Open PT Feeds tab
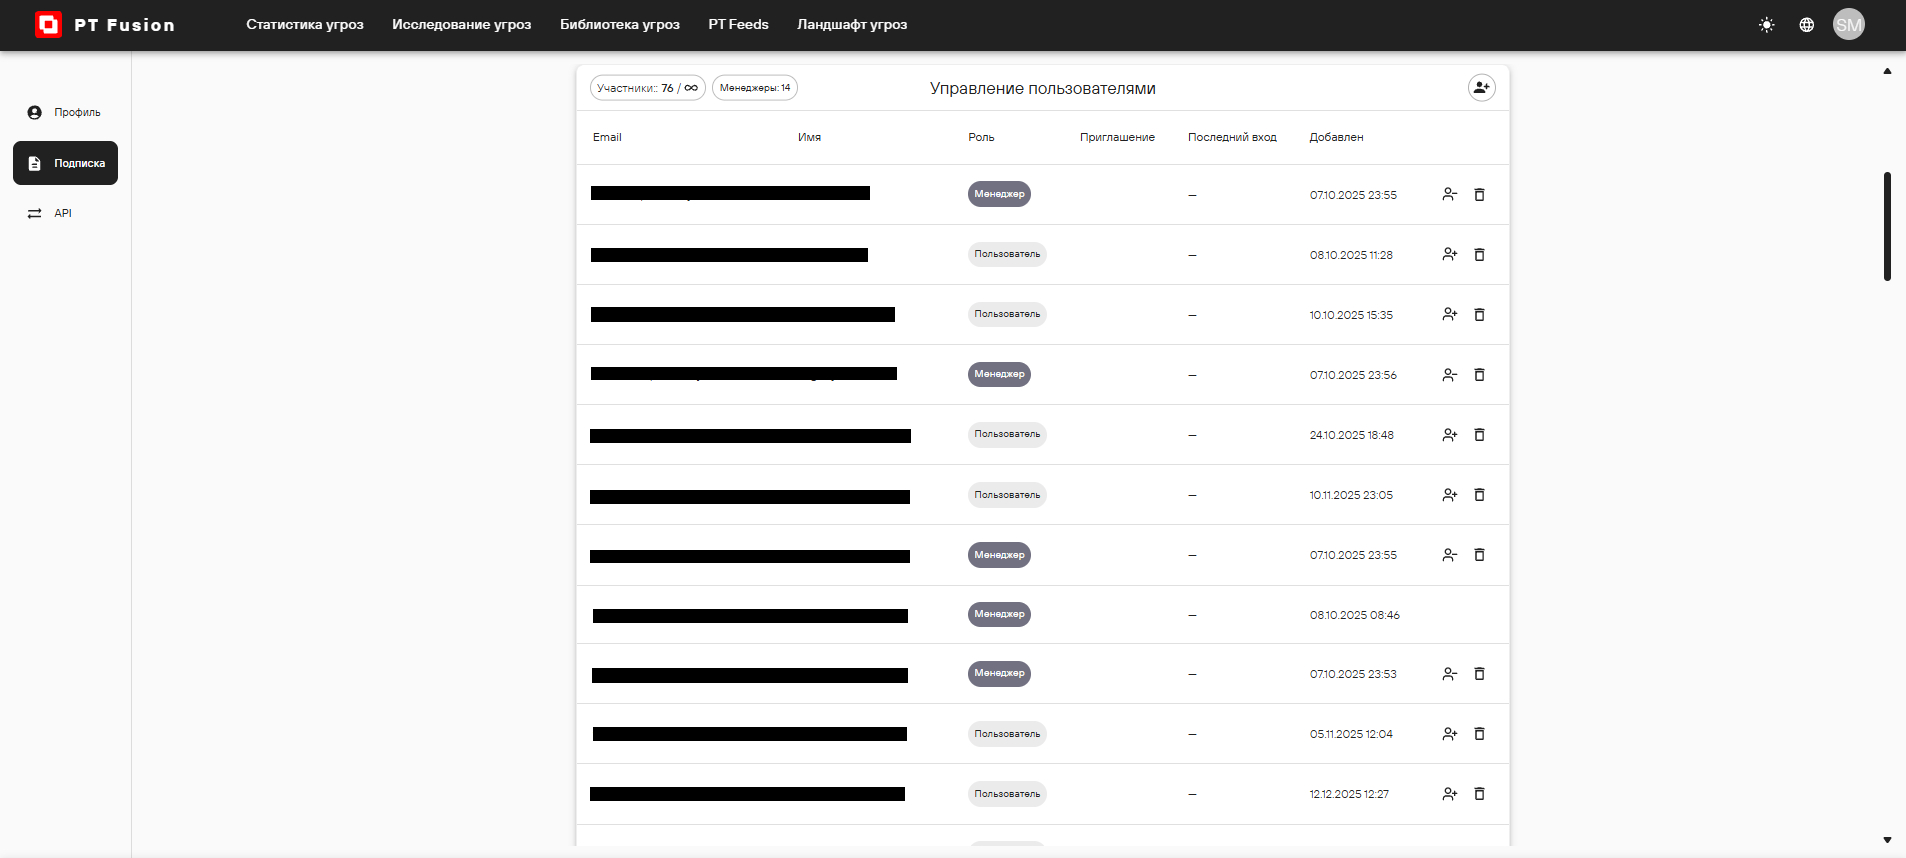 coord(739,25)
